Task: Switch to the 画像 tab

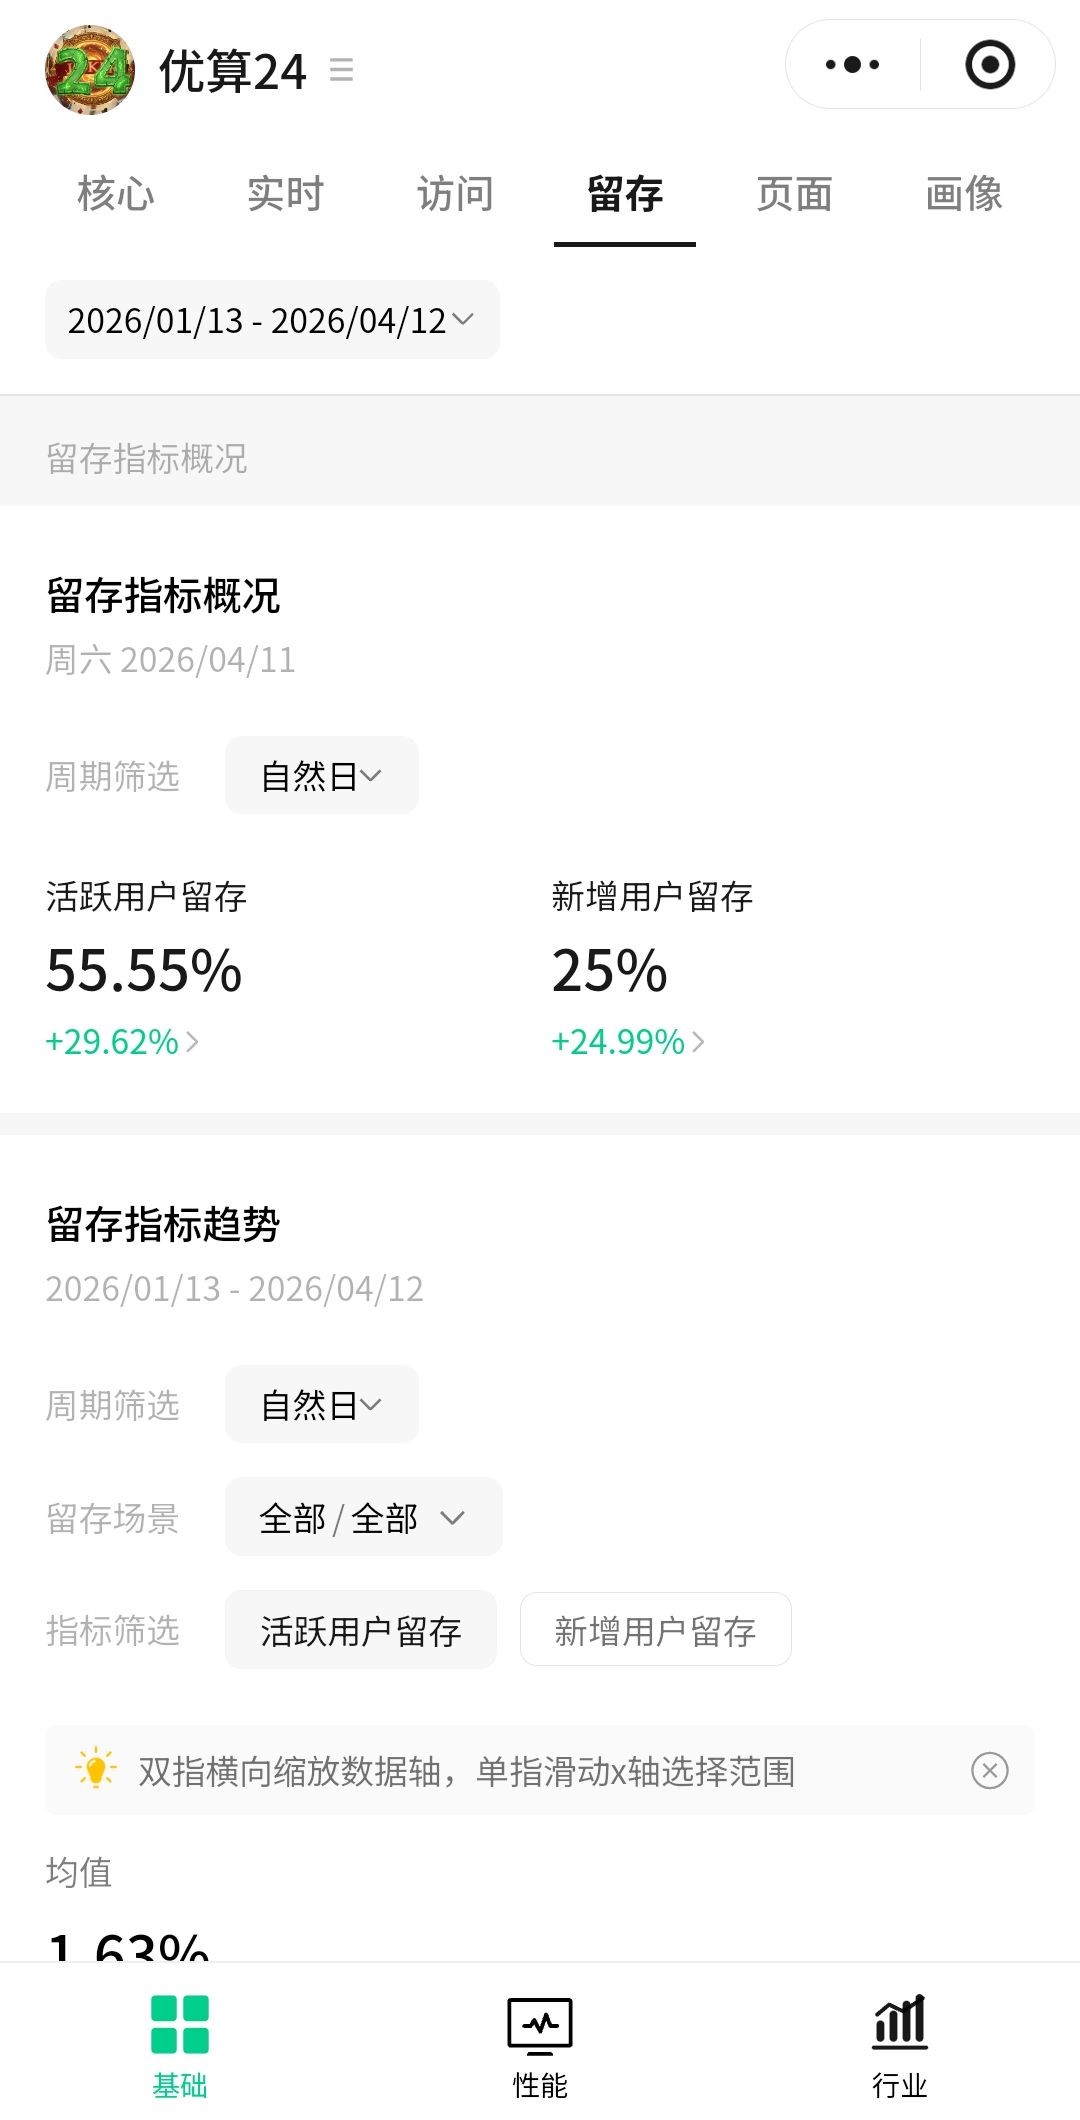Action: [x=964, y=194]
